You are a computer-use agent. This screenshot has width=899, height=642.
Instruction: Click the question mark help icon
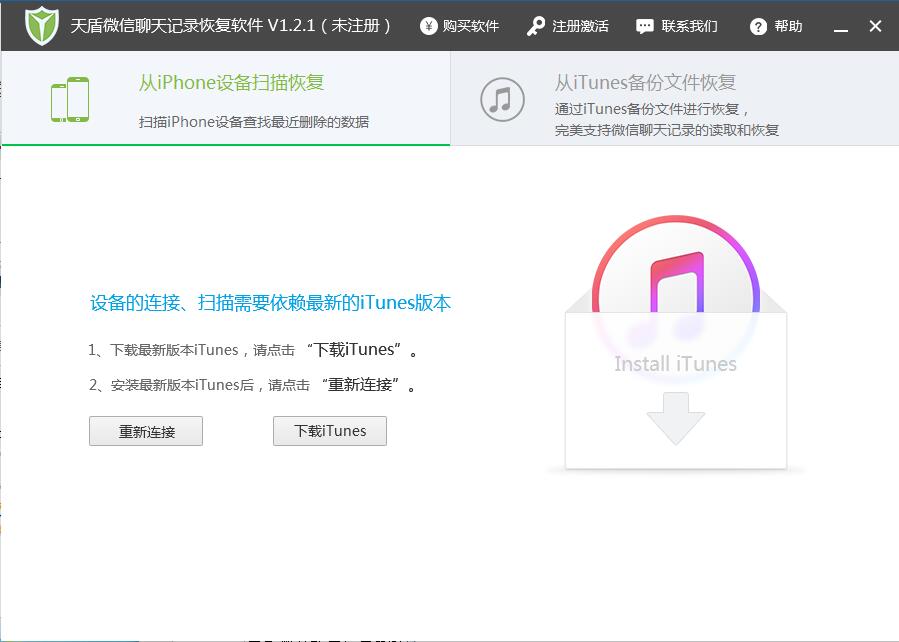758,26
